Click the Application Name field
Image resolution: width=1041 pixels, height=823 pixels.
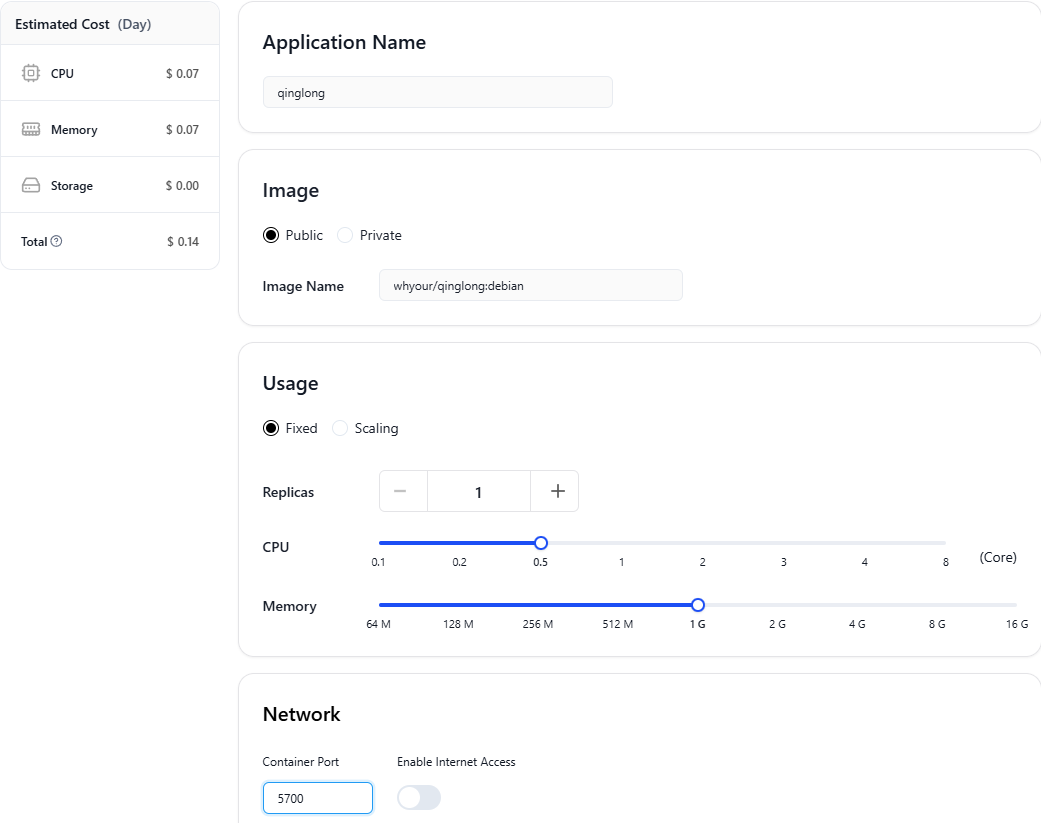click(437, 92)
